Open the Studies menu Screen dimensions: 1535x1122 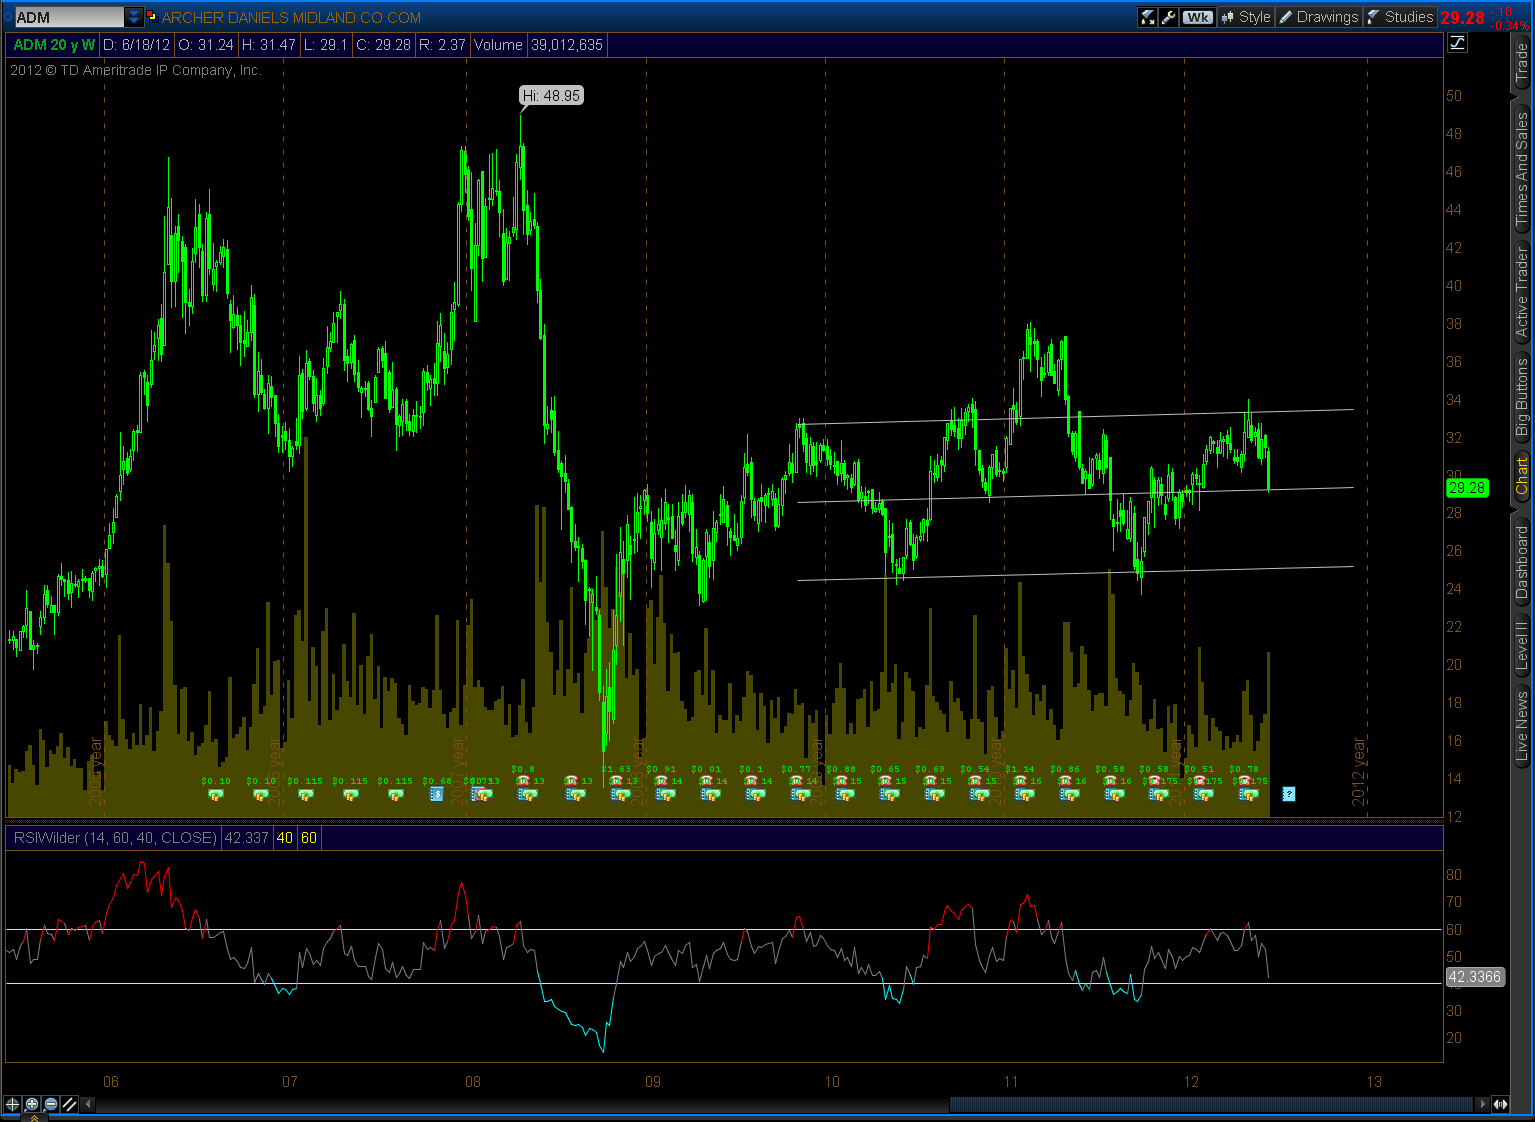[x=1400, y=17]
